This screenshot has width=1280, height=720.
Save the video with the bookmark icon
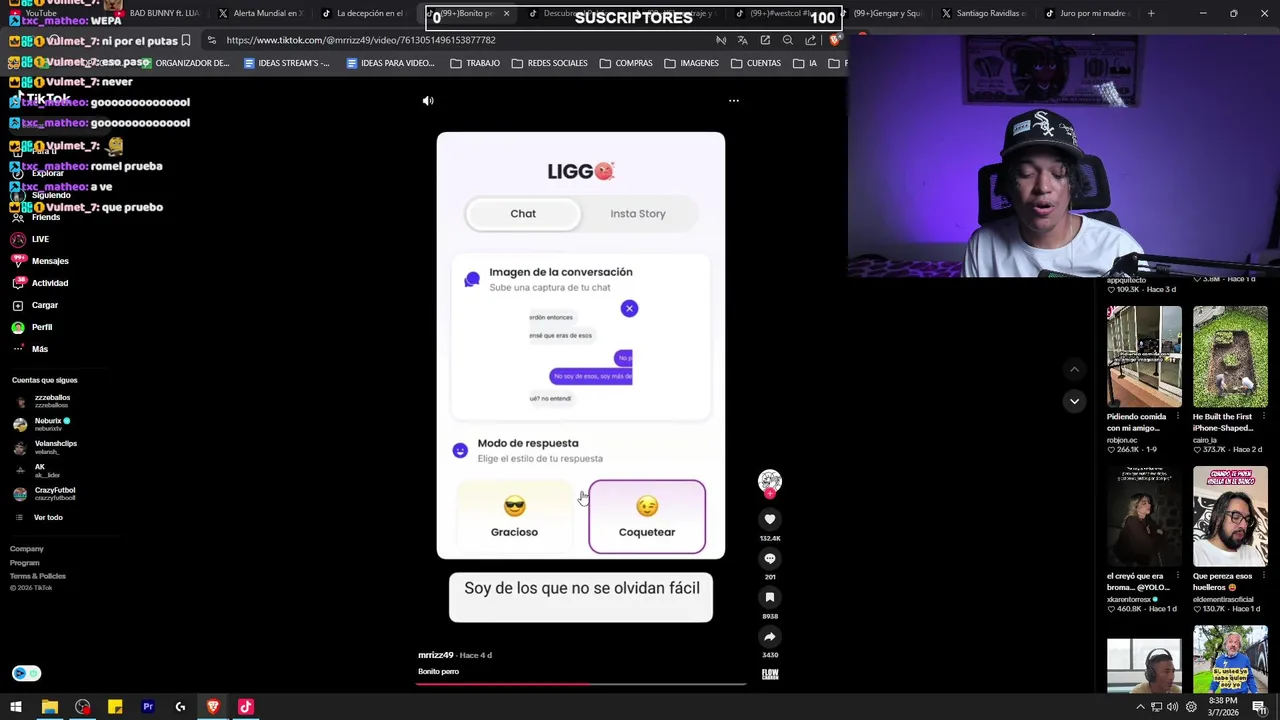pyautogui.click(x=770, y=597)
